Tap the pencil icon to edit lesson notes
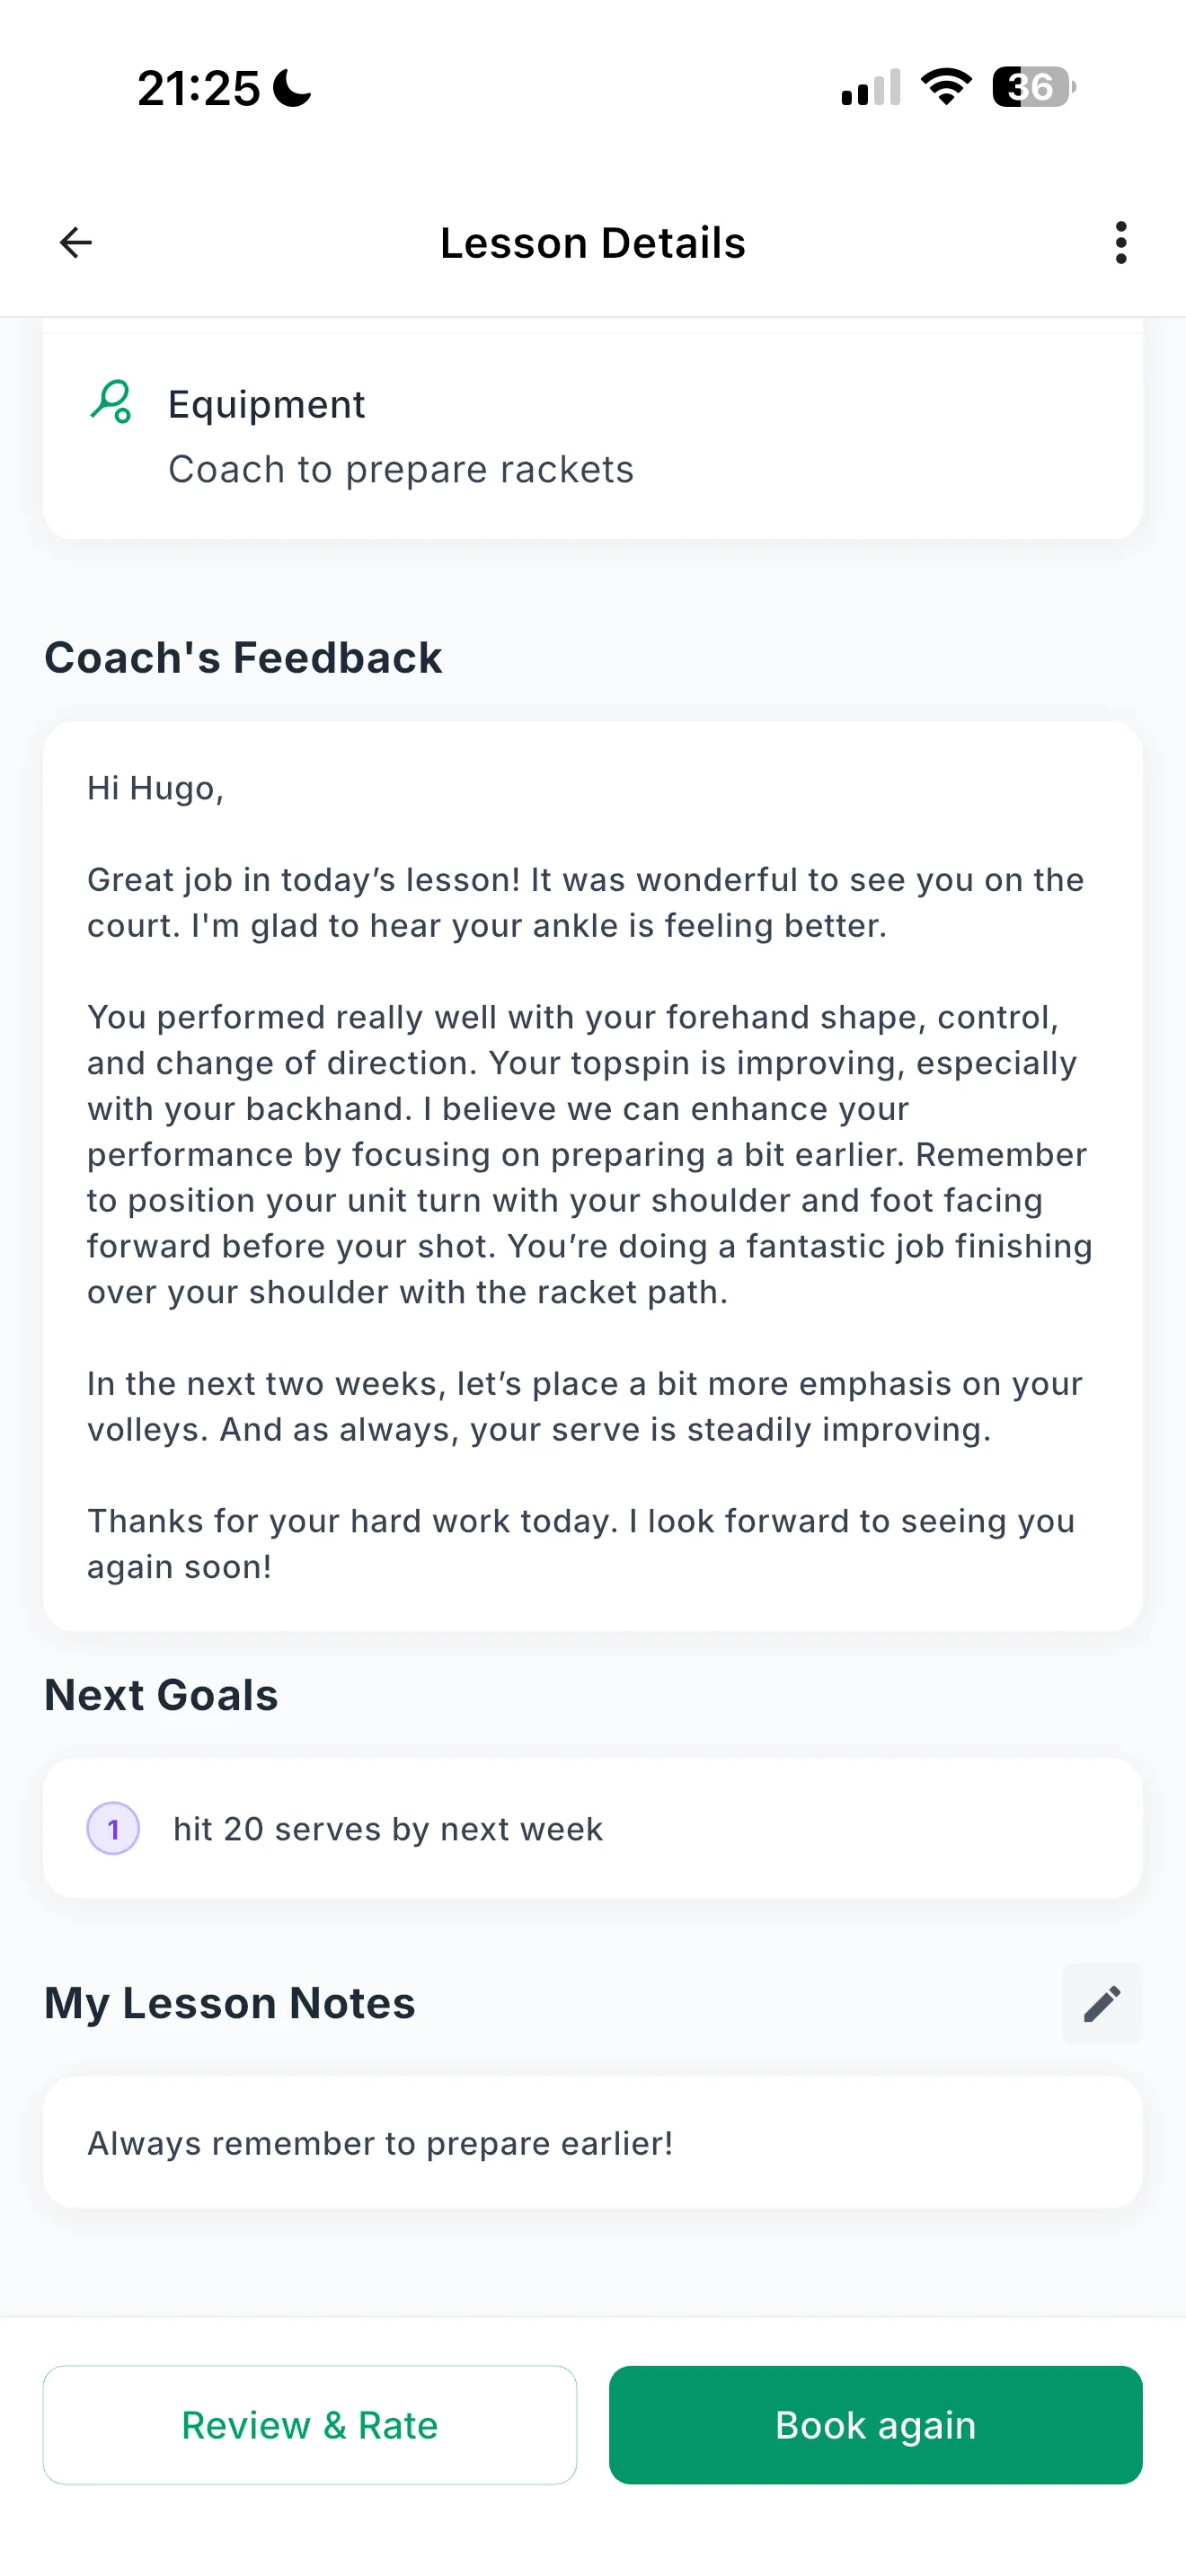Image resolution: width=1186 pixels, height=2576 pixels. coord(1101,2003)
